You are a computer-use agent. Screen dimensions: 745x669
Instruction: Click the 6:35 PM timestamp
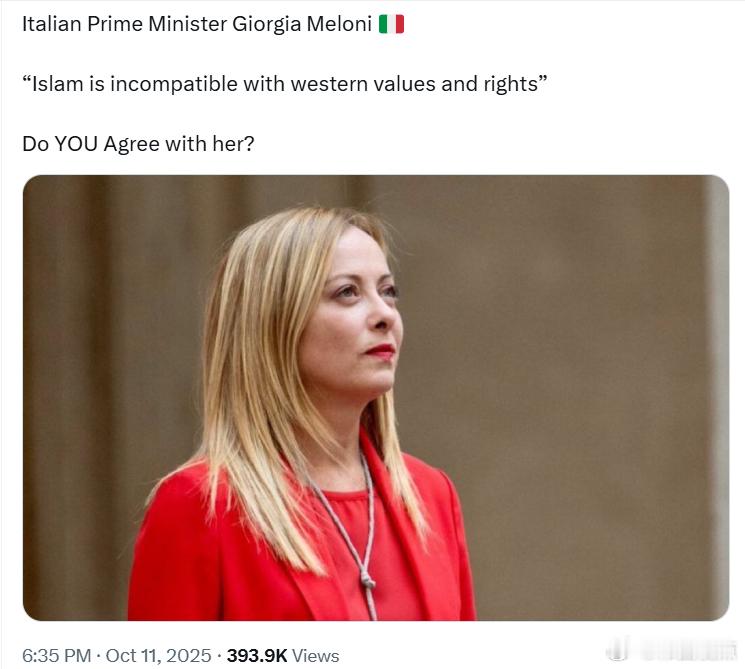point(57,656)
